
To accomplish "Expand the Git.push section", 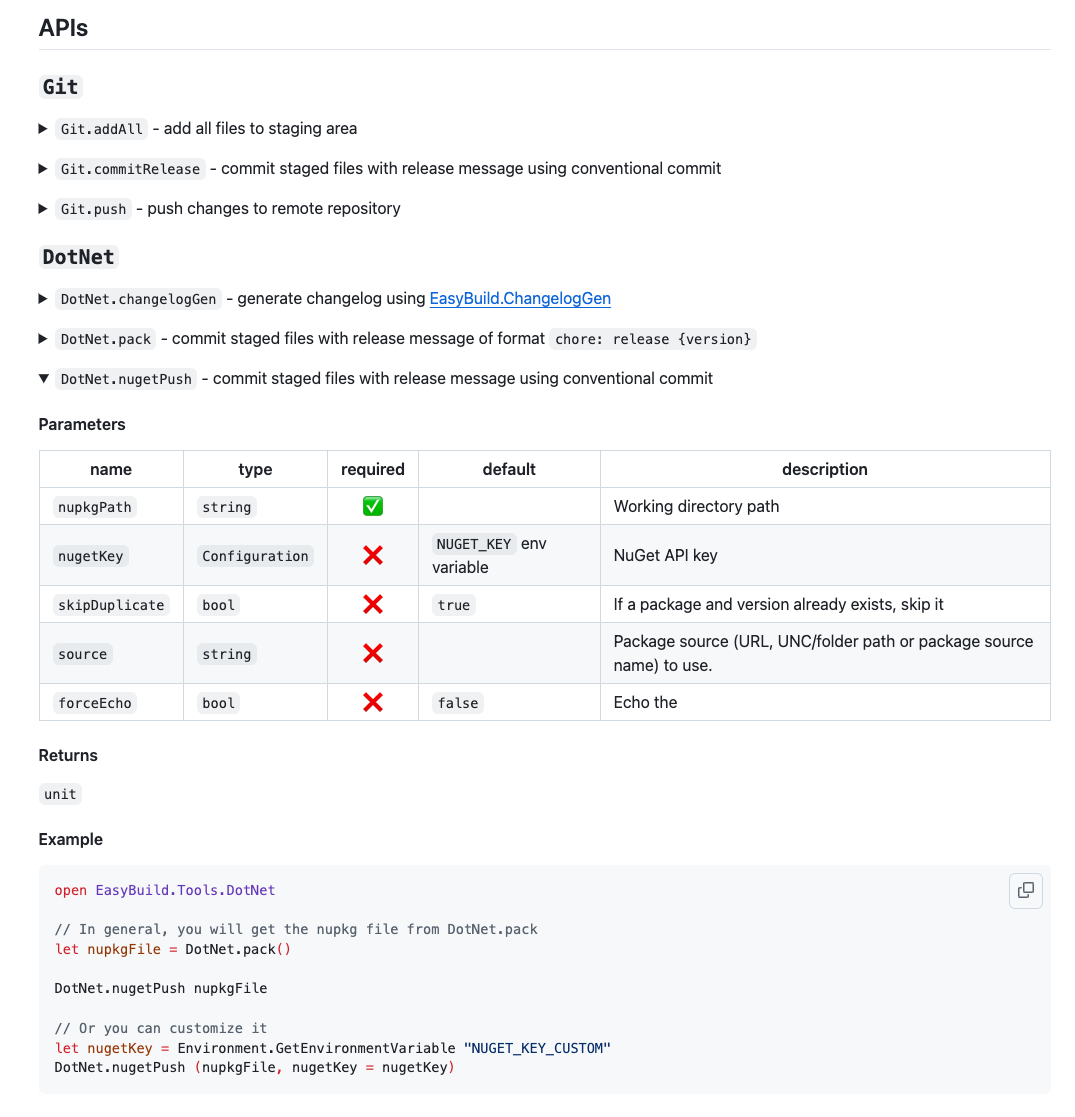I will pos(43,208).
